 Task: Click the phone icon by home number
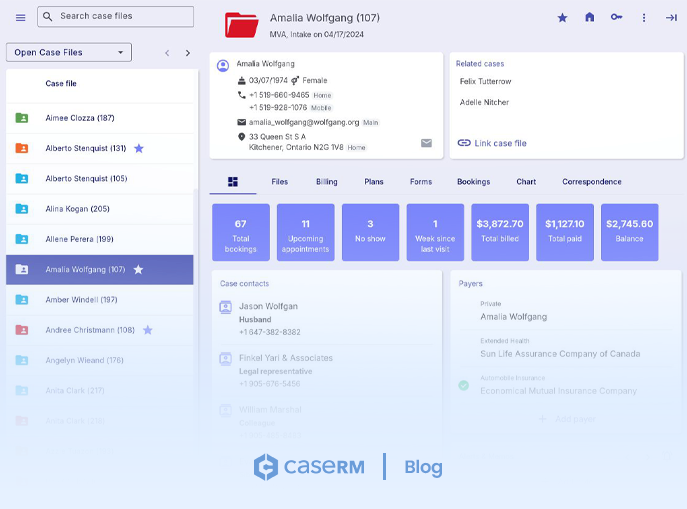point(241,95)
